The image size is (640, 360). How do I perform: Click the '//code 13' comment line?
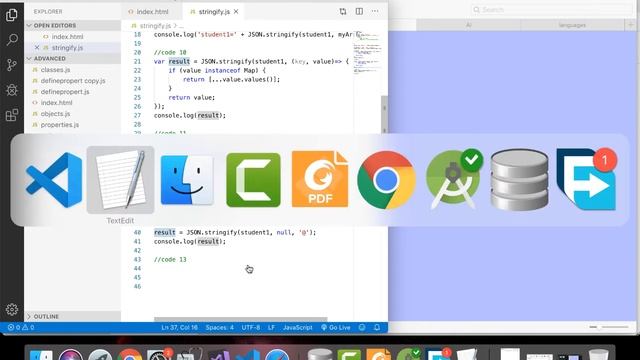click(x=170, y=260)
